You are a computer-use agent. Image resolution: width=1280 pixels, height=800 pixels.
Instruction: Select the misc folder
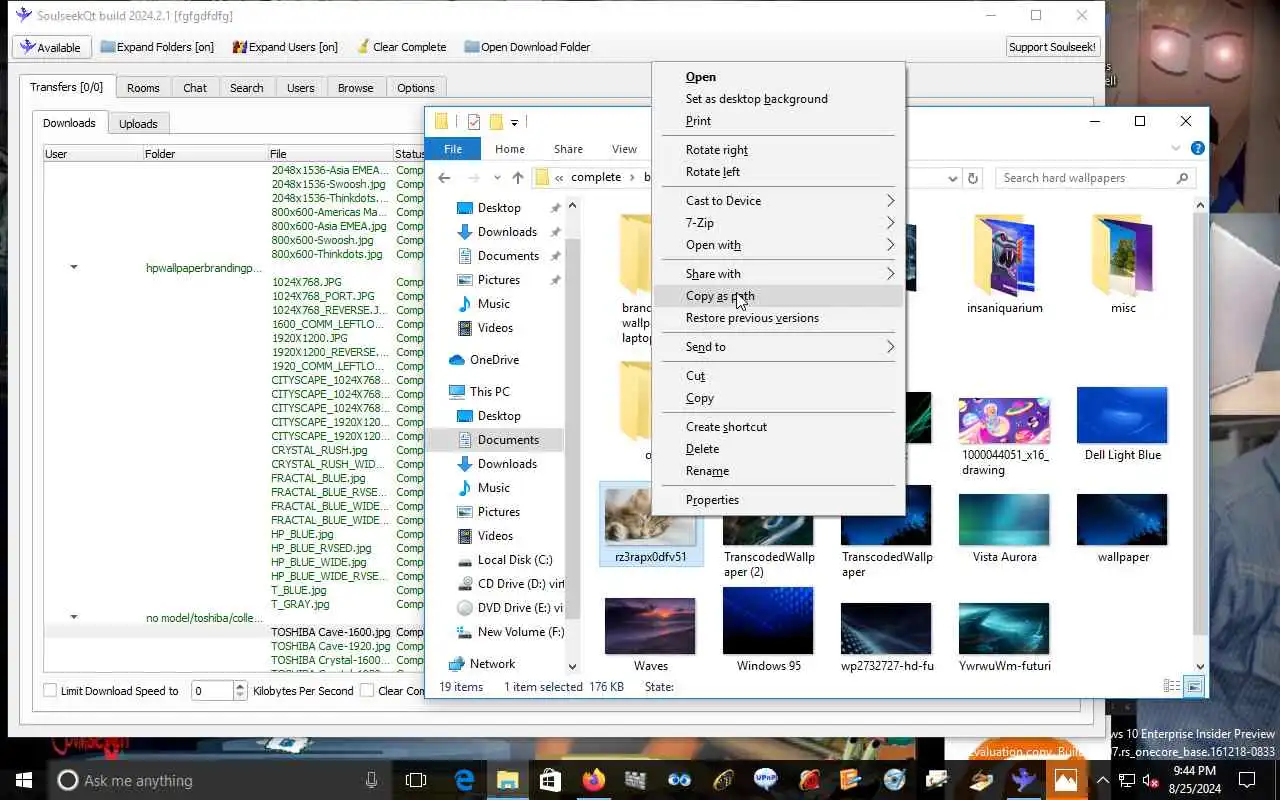pos(1123,265)
